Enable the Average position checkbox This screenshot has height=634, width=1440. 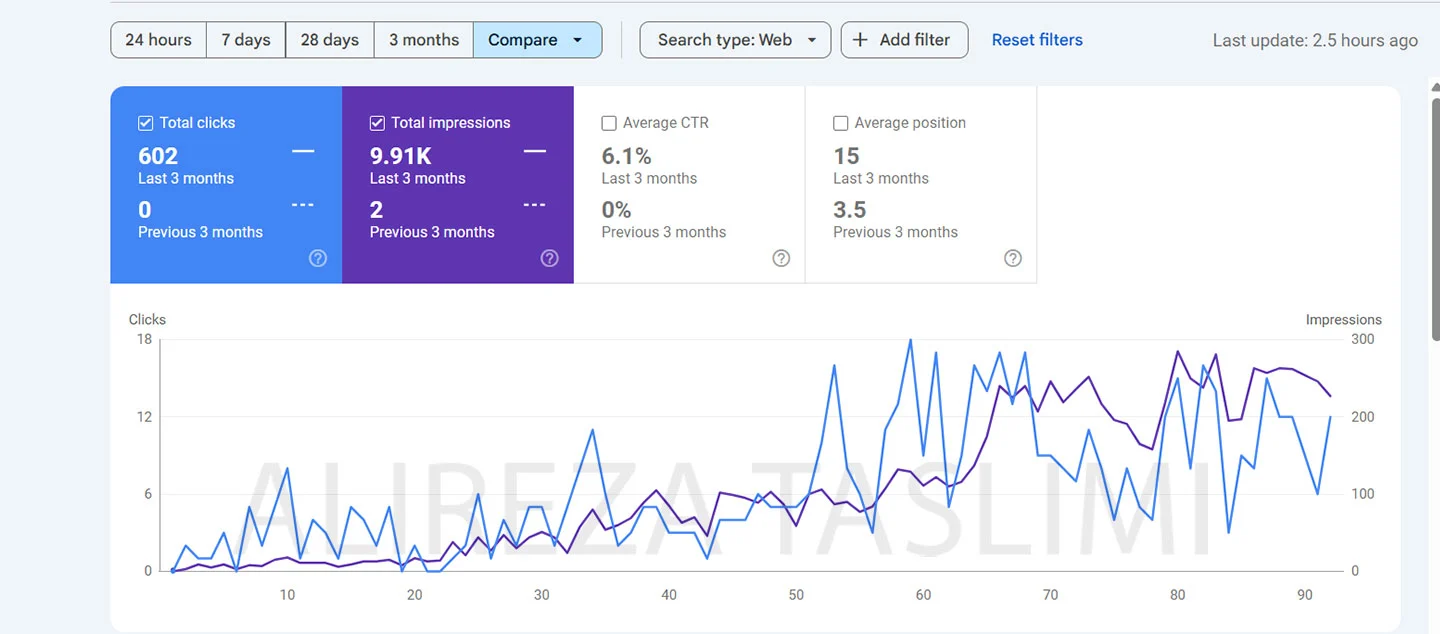pos(841,123)
